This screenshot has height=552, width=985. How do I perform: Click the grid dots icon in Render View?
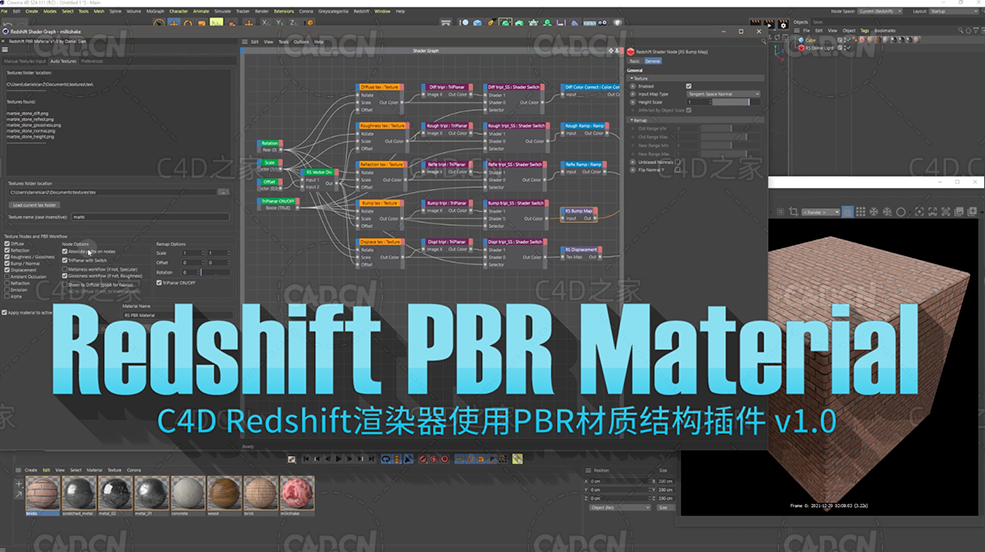click(861, 212)
